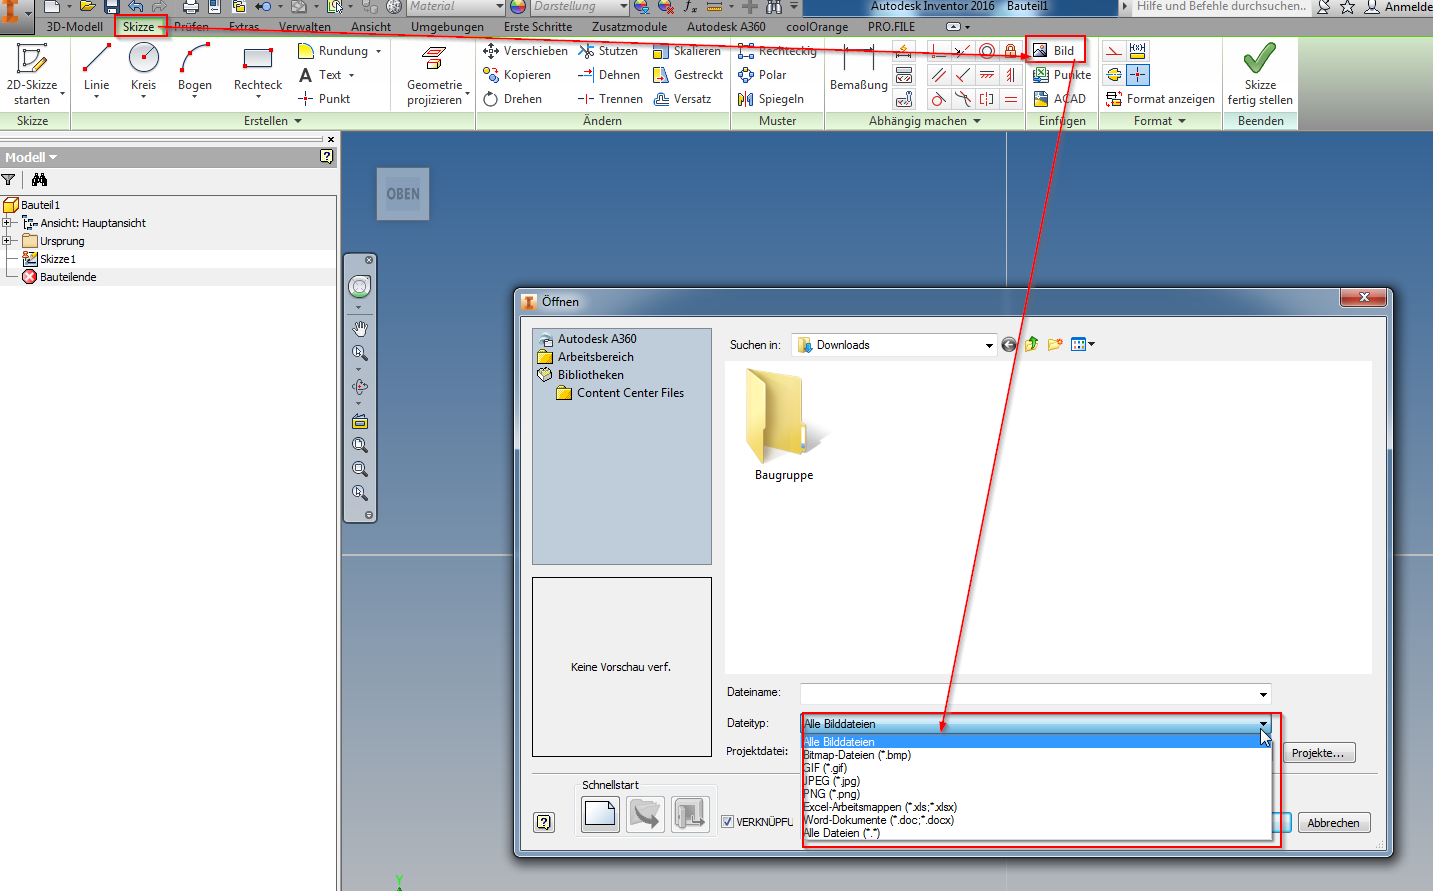
Task: Select the Kreis circle tool
Action: click(x=144, y=68)
